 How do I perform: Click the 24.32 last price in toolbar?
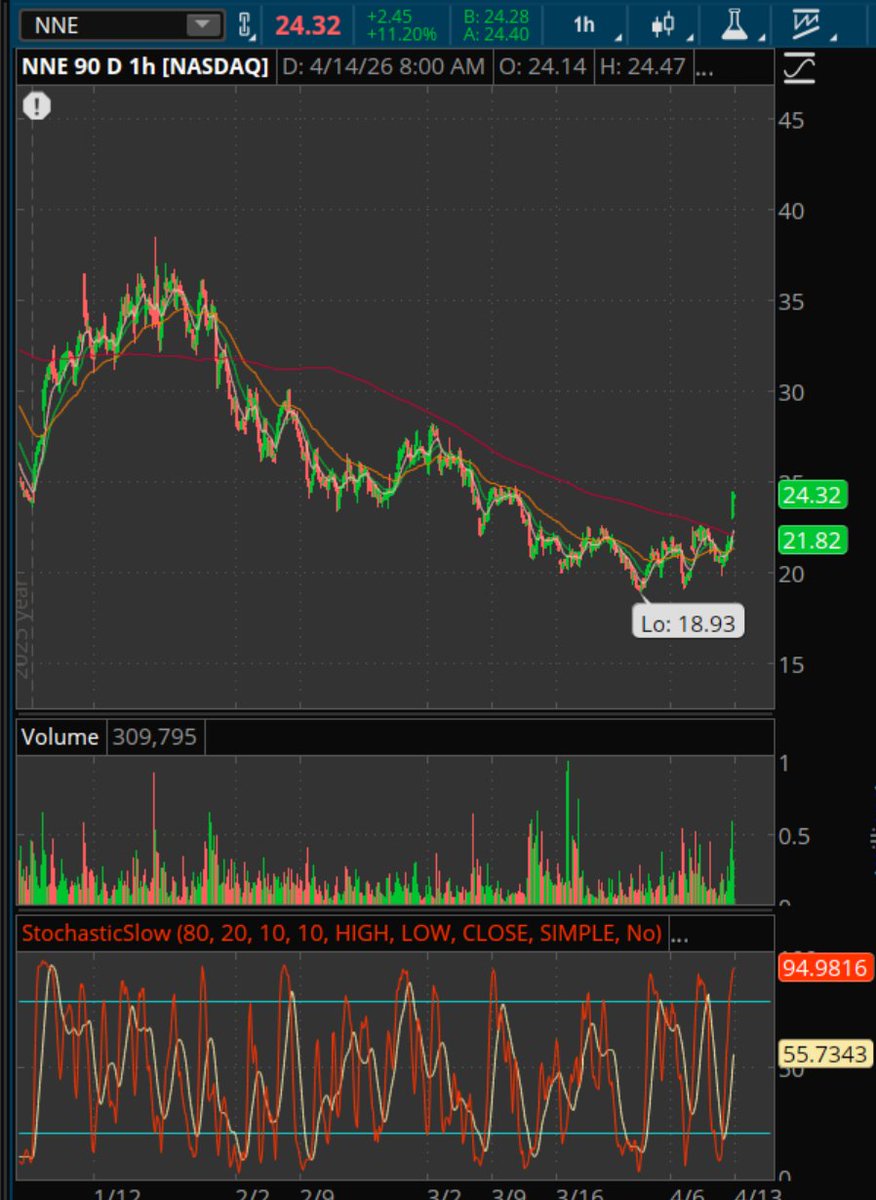[x=308, y=25]
